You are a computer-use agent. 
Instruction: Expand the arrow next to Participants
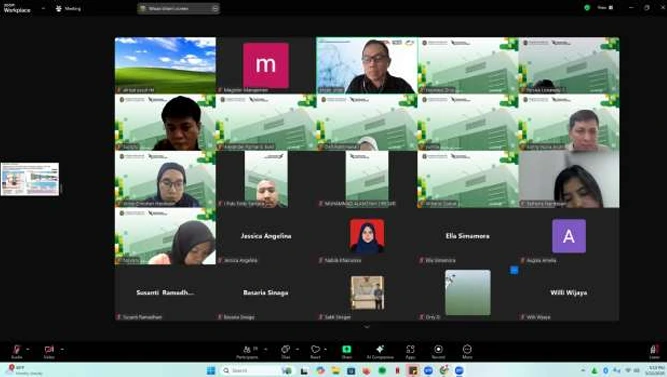pyautogui.click(x=266, y=349)
